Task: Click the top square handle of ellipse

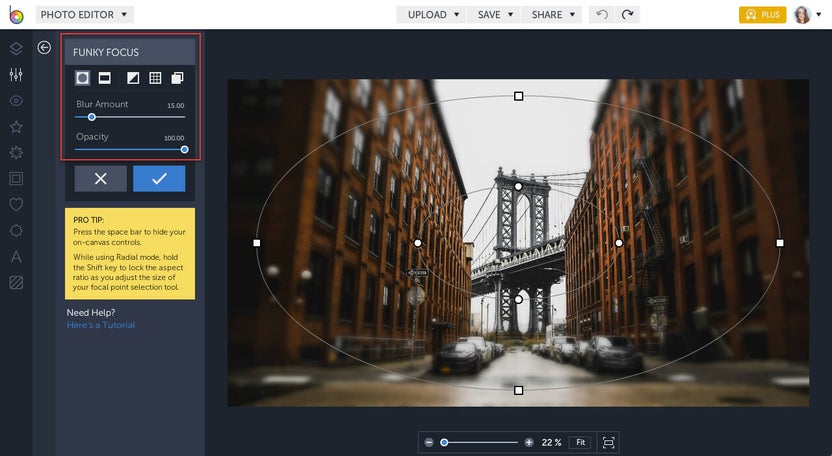Action: tap(518, 96)
